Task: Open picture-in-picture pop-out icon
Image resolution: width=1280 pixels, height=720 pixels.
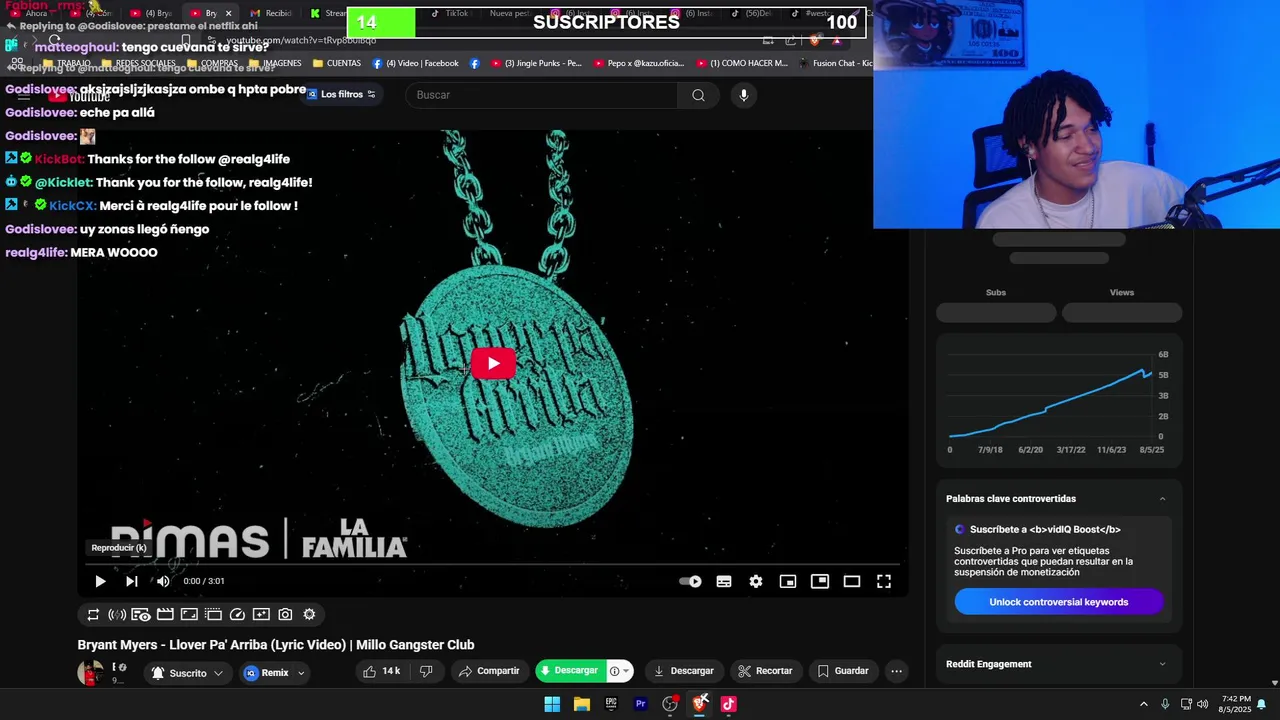Action: [820, 581]
